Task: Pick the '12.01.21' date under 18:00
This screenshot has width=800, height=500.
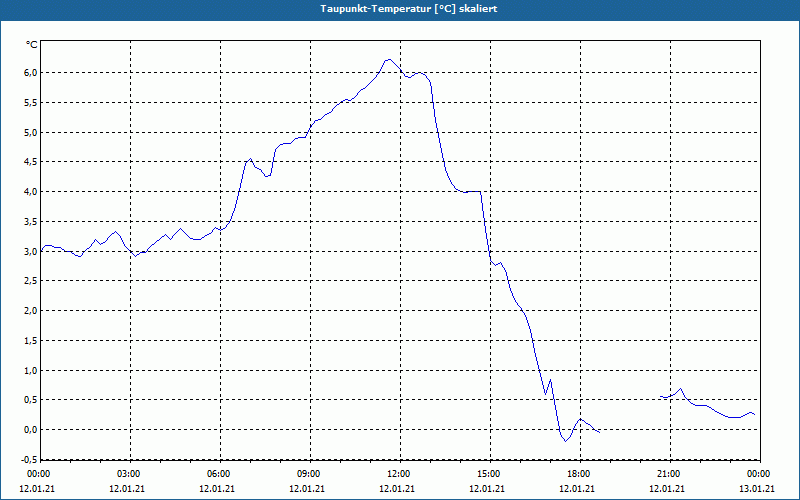Action: click(578, 489)
